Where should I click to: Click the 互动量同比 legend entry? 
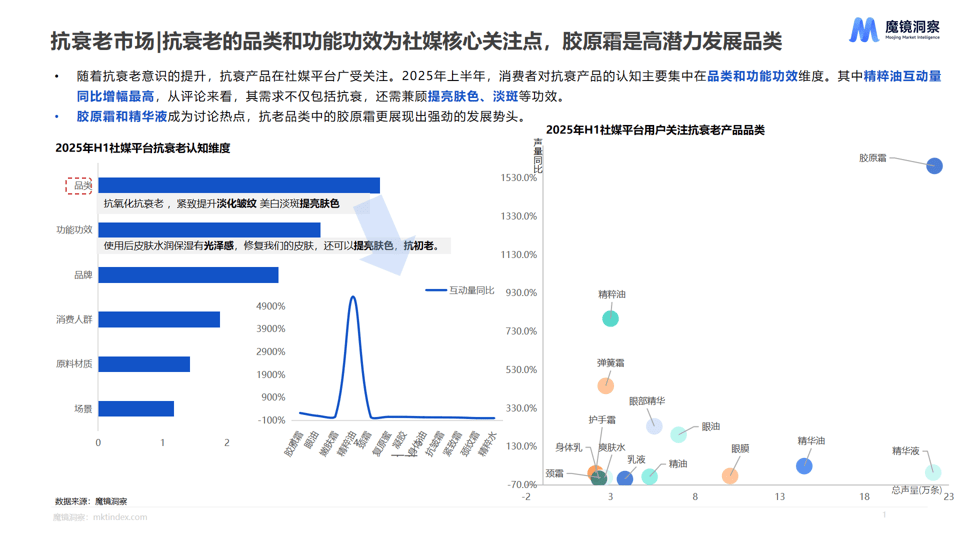point(459,290)
